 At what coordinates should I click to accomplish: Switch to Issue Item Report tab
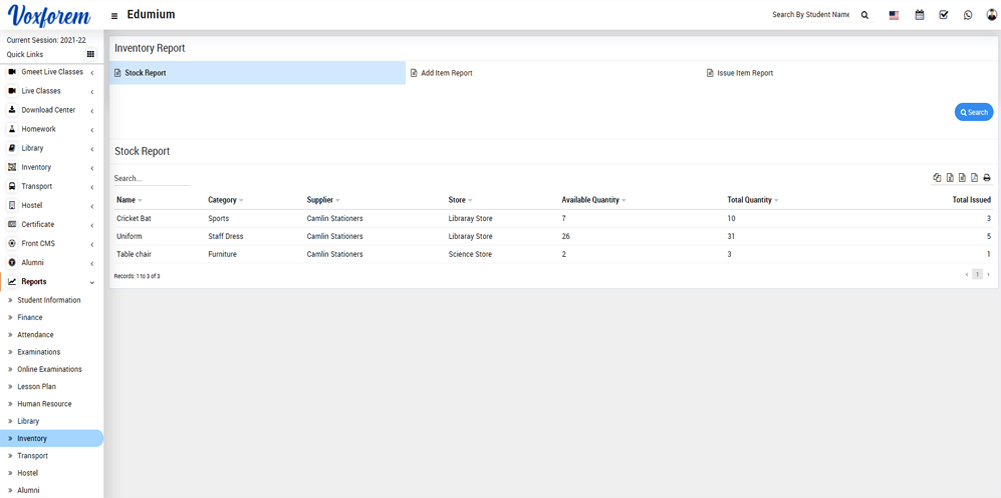(744, 73)
